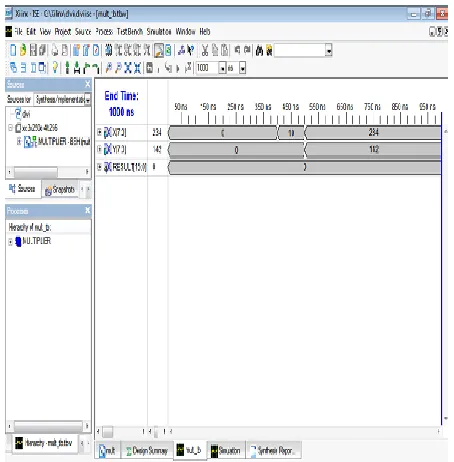Screen dimensions: 454x462
Task: Click the simulation time 1000 input field
Action: click(x=207, y=68)
